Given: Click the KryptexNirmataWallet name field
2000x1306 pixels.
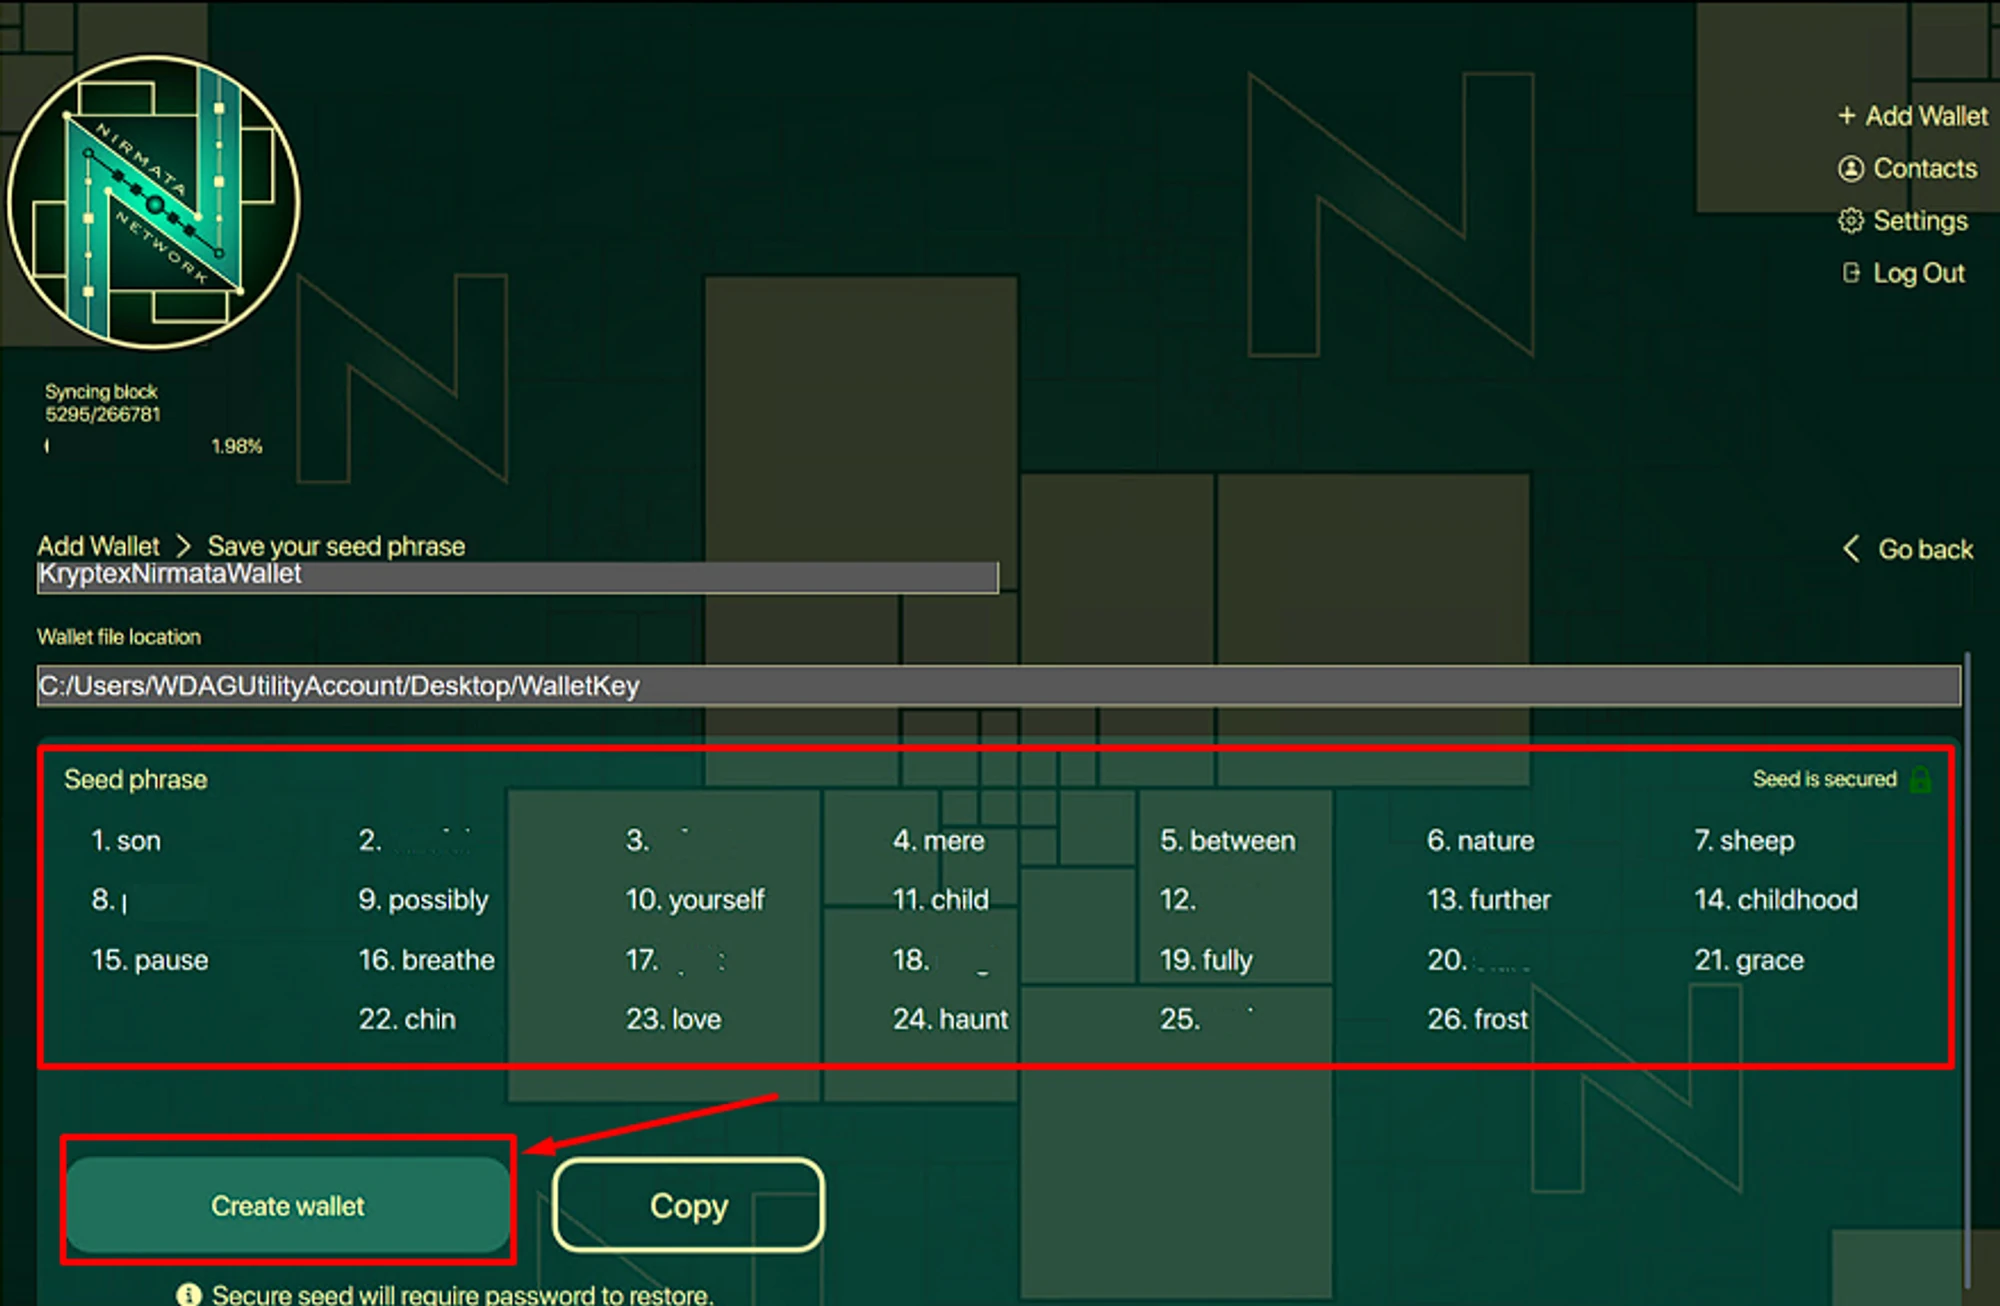Looking at the screenshot, I should pos(517,576).
